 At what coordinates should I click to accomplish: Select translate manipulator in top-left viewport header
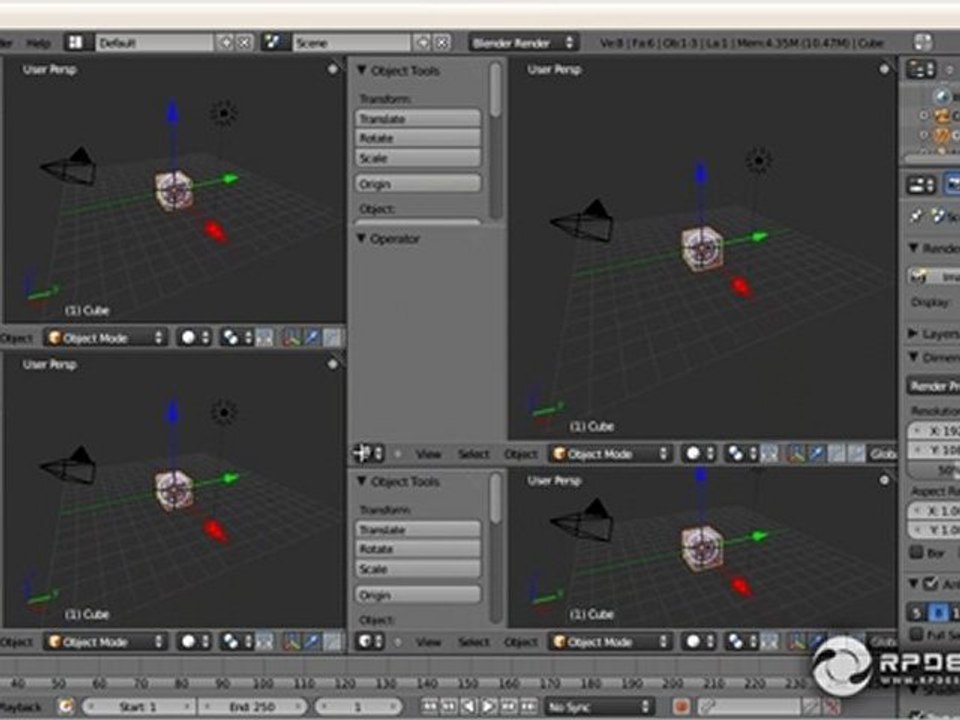[311, 337]
